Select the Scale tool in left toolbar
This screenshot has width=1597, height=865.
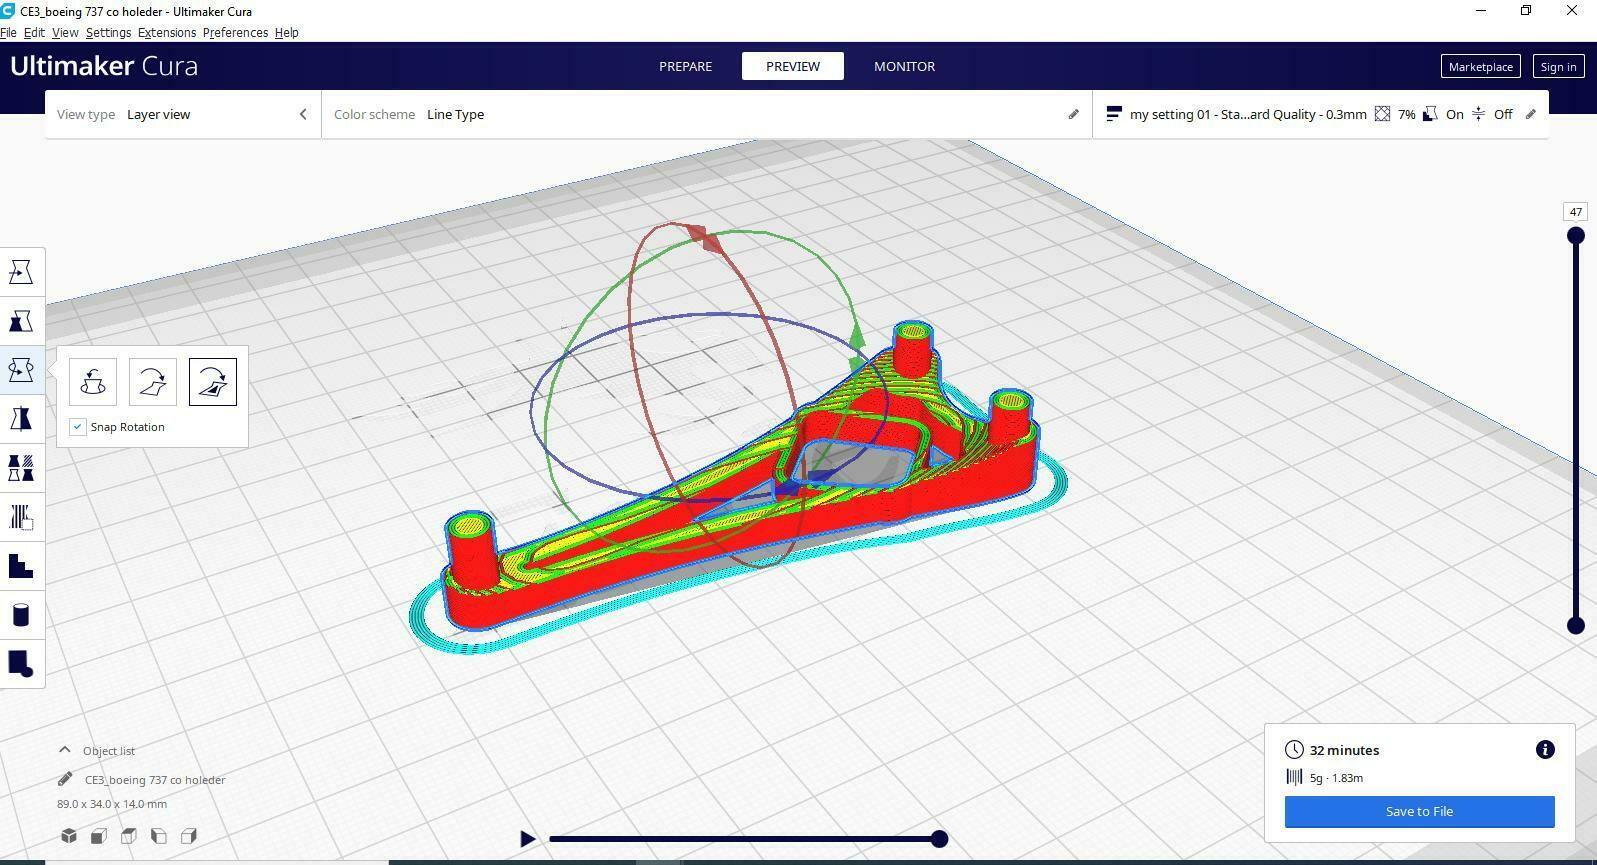(x=21, y=321)
